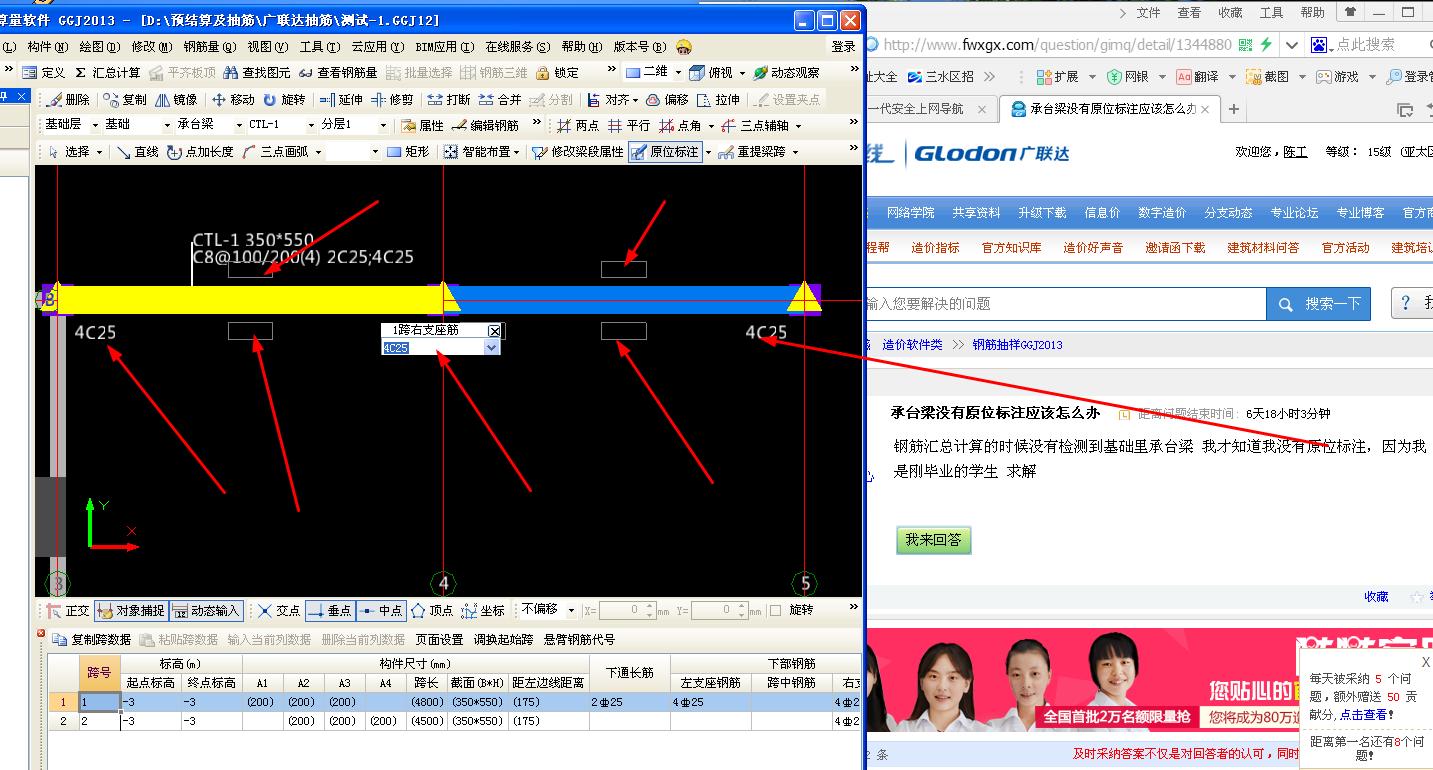Check the 旋转 rotation checkbox
This screenshot has width=1433, height=770.
click(x=774, y=610)
